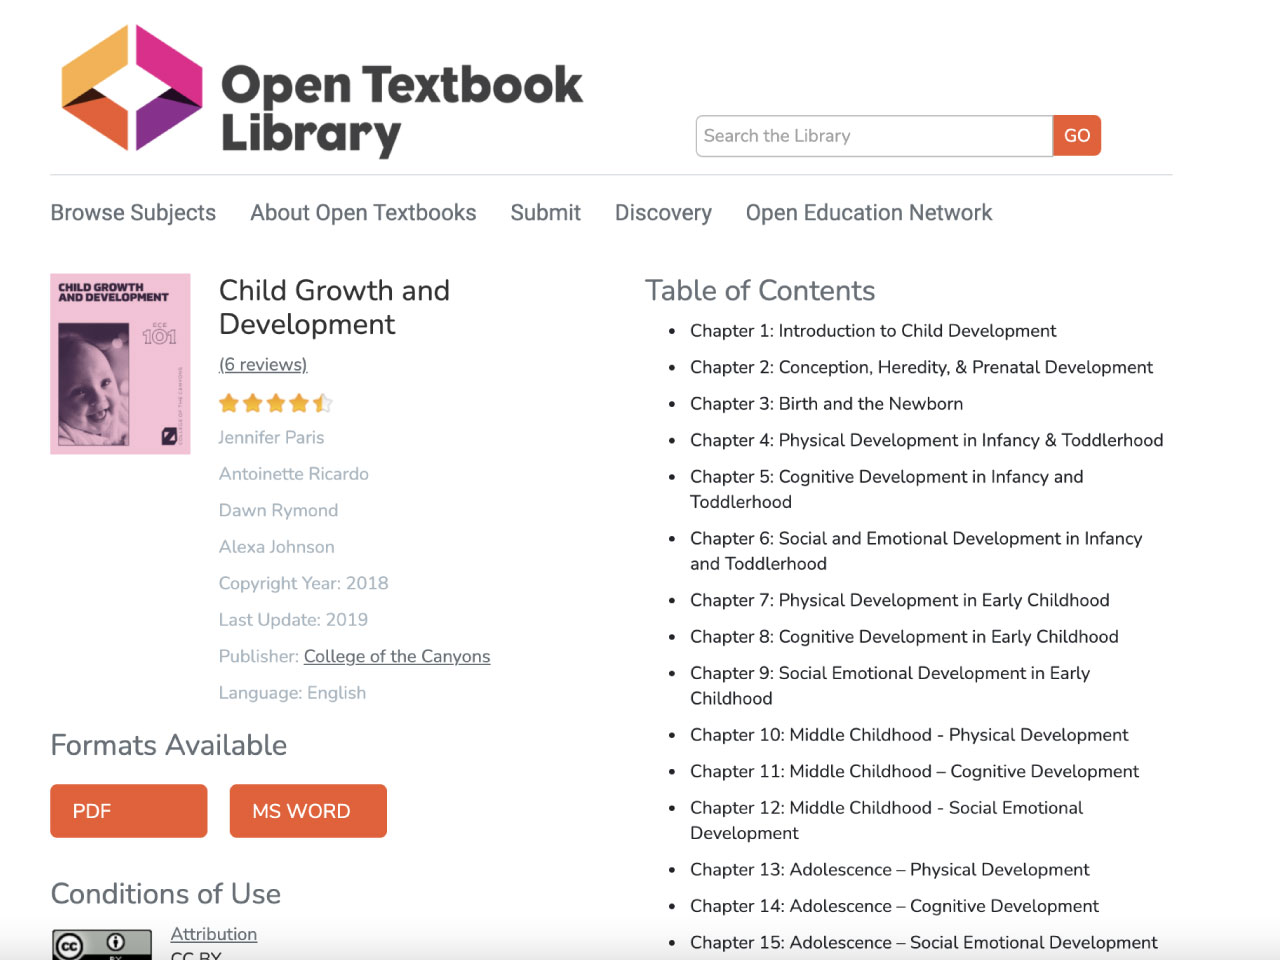
Task: Click Chapter 13: Adolescence – Physical Development
Action: 890,870
